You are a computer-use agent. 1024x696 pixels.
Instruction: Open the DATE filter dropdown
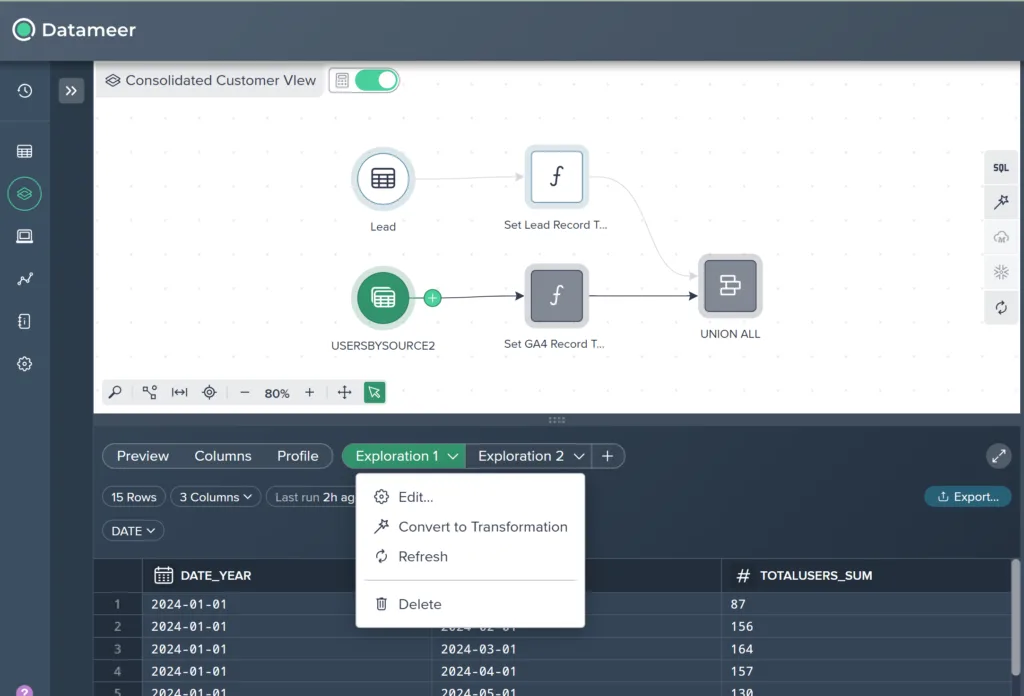tap(133, 531)
